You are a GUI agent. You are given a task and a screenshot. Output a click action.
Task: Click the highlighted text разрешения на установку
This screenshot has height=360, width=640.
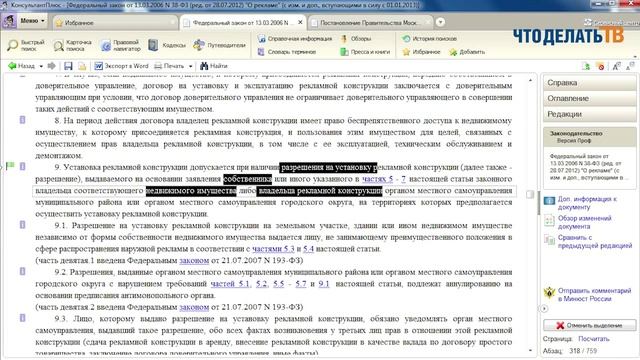pyautogui.click(x=328, y=167)
